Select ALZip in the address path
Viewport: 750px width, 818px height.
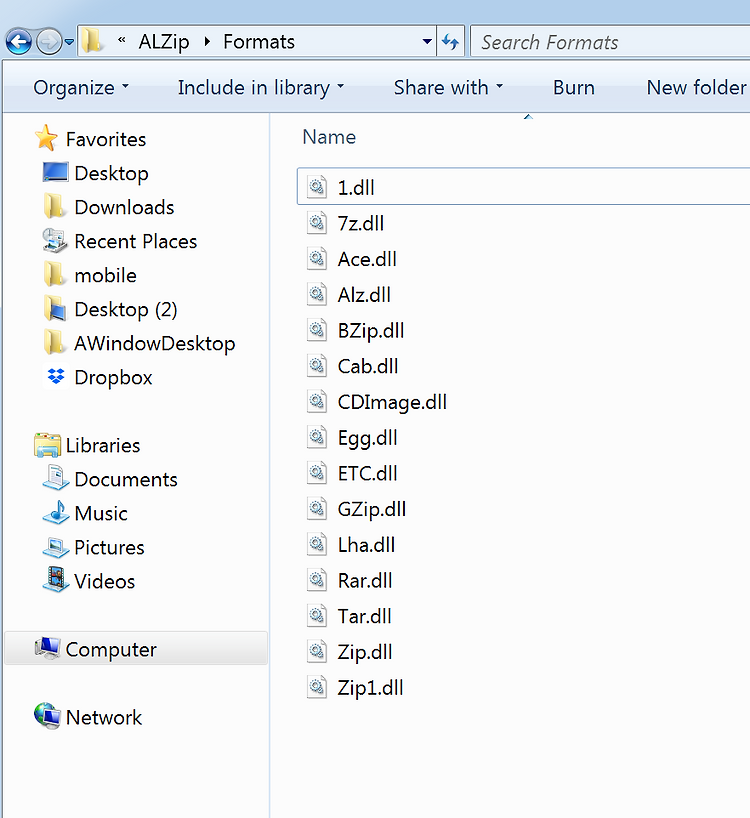pyautogui.click(x=164, y=42)
